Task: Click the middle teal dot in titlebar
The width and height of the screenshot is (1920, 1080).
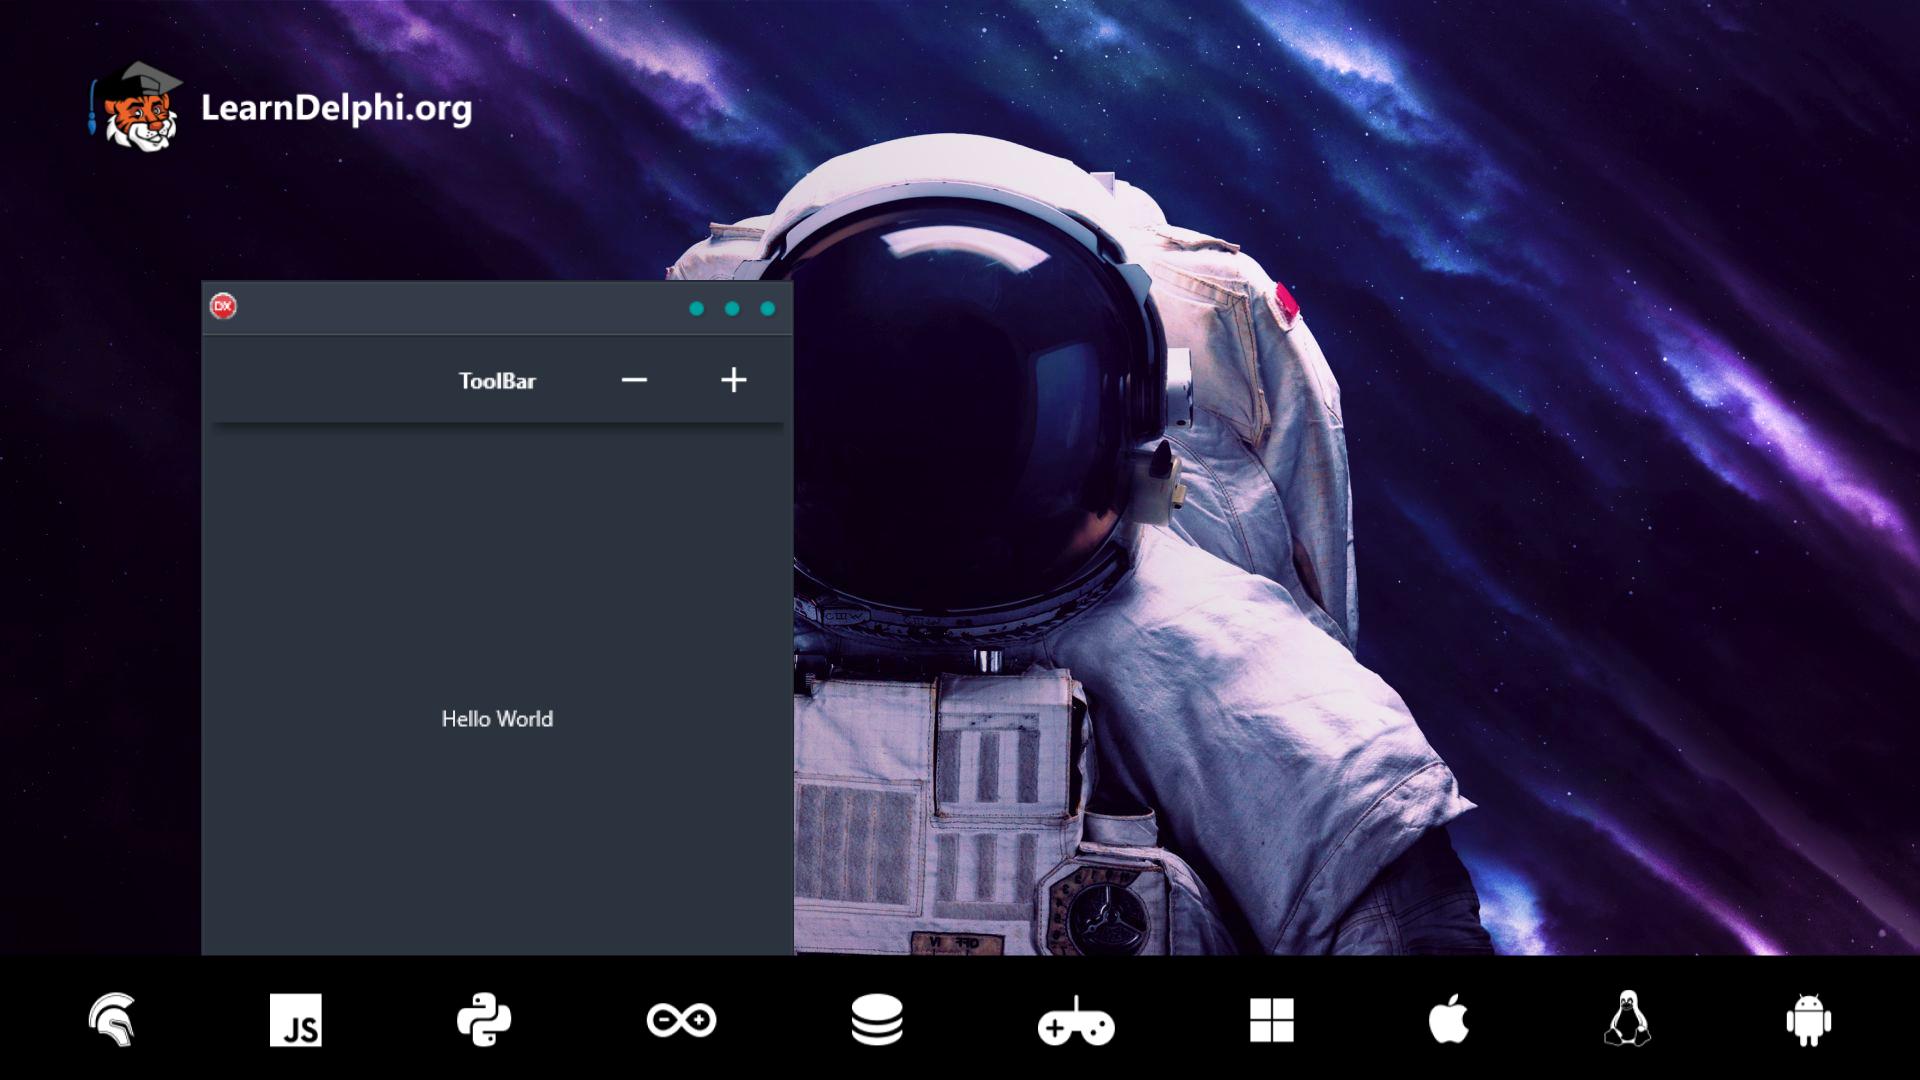Action: tap(732, 309)
